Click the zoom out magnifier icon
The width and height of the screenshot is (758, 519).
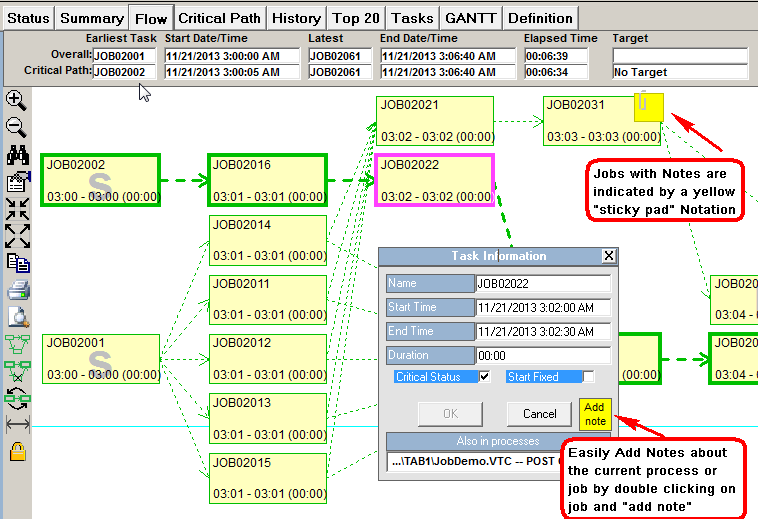16,128
